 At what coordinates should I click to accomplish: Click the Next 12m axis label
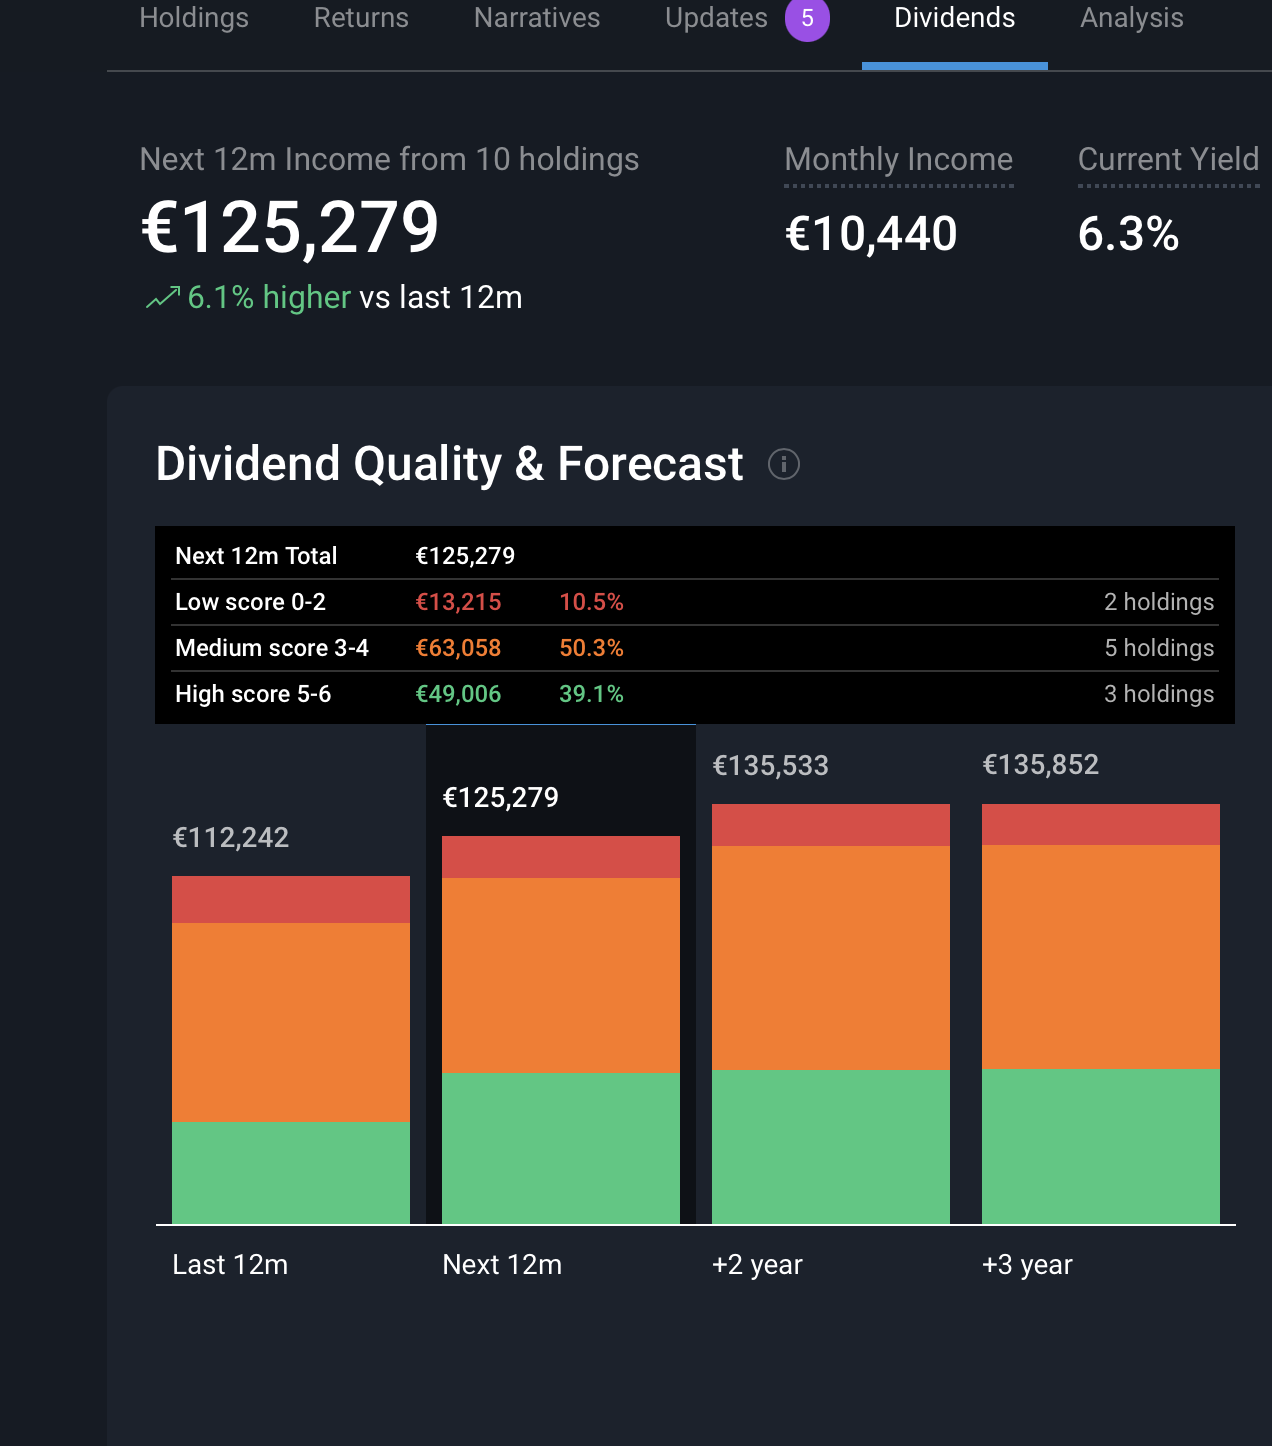pyautogui.click(x=502, y=1265)
